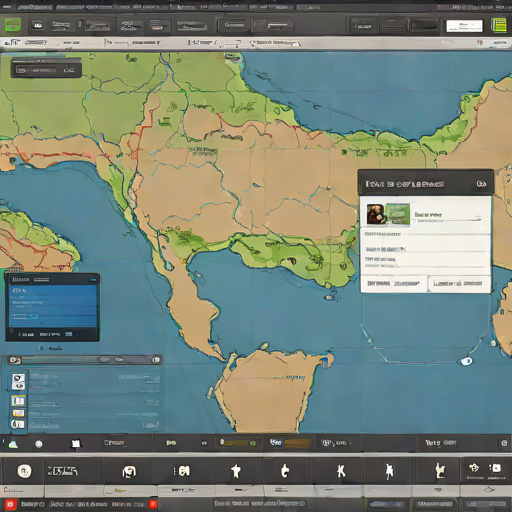Open the yellow-green list icon at top right

tap(499, 26)
